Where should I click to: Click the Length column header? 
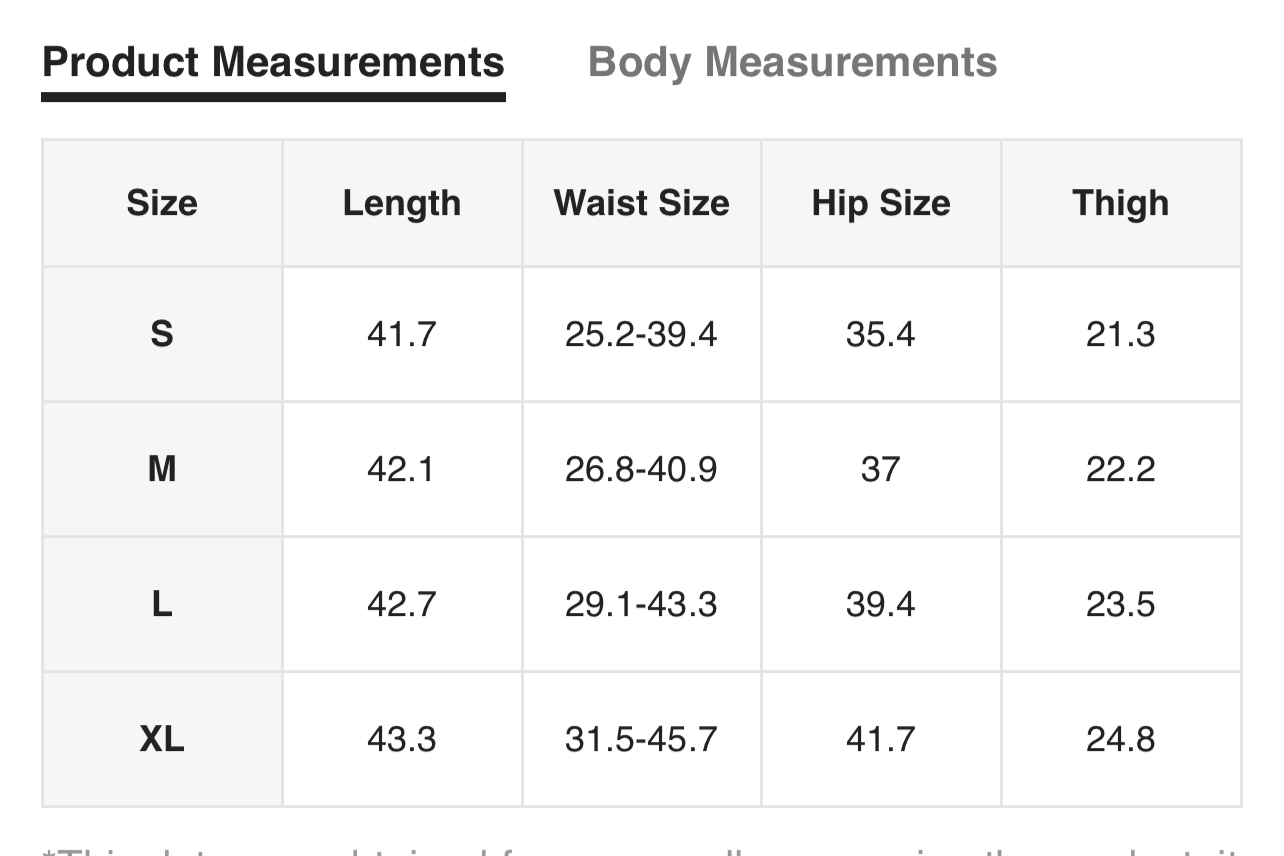coord(402,203)
